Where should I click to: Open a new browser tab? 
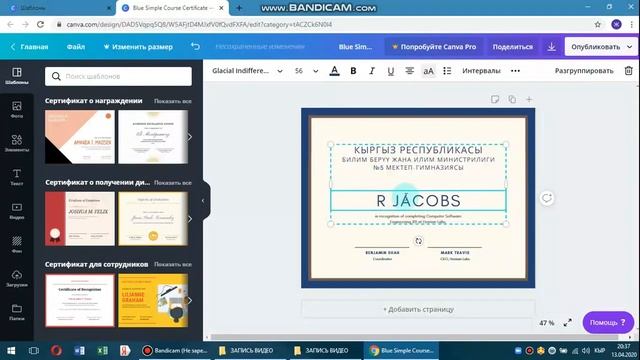(x=239, y=8)
